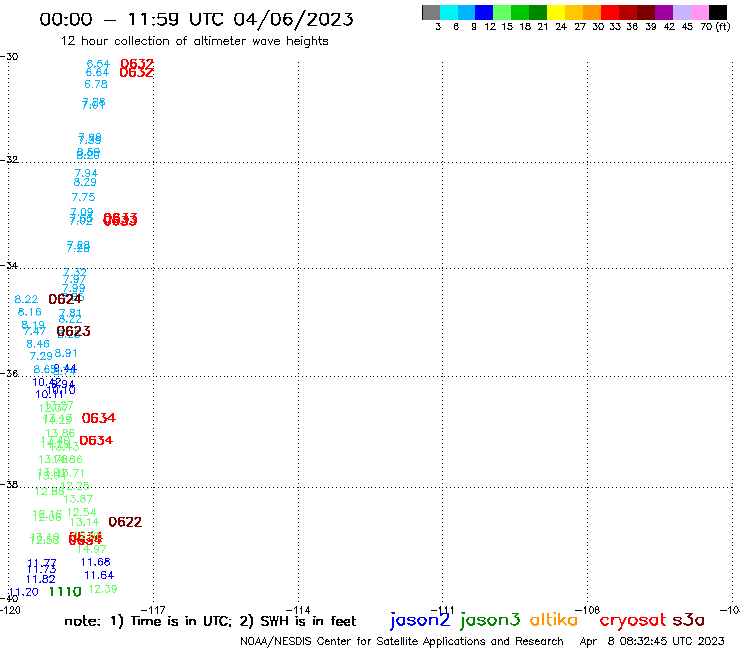The image size is (740, 650).
Task: Click the wave height value '13.87'
Action: (x=78, y=499)
